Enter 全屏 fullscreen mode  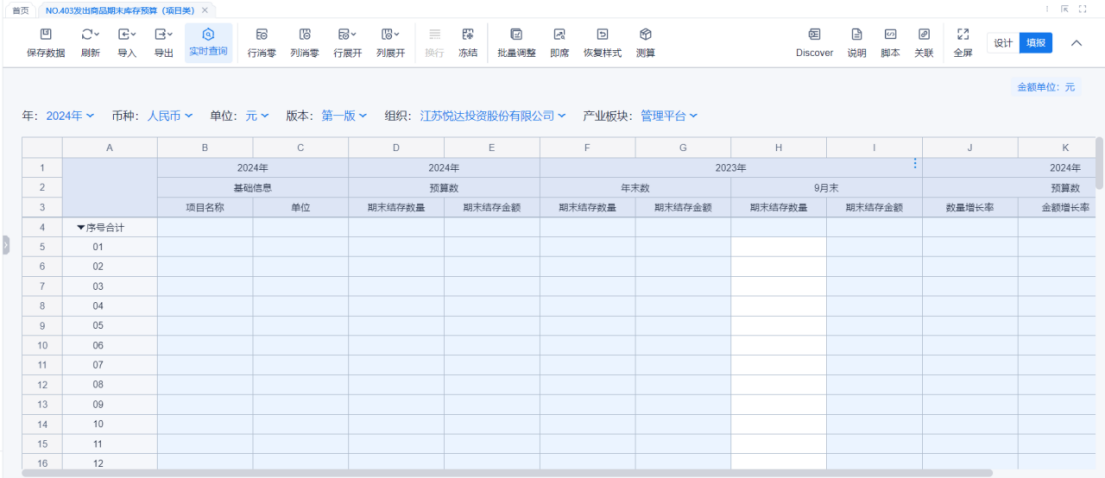[963, 35]
